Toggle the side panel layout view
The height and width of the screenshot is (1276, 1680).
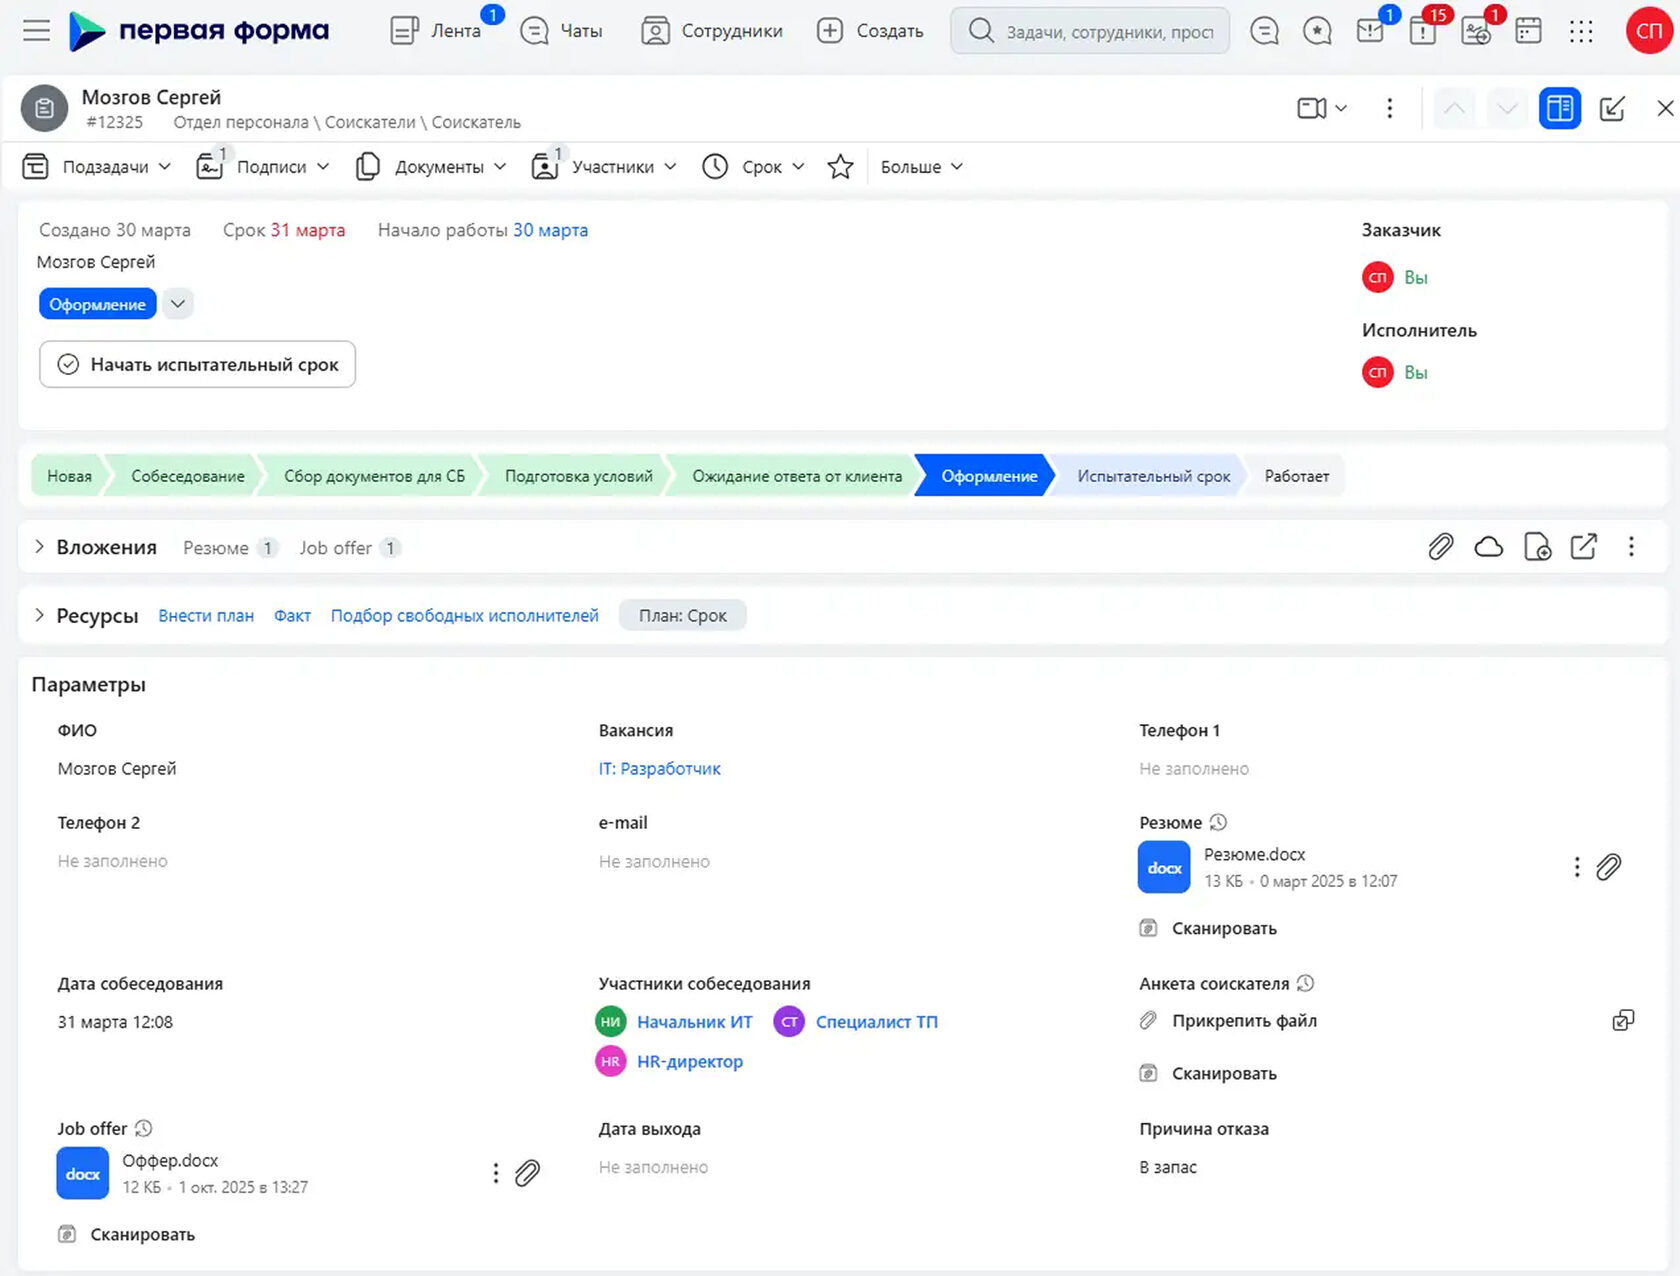tap(1559, 108)
